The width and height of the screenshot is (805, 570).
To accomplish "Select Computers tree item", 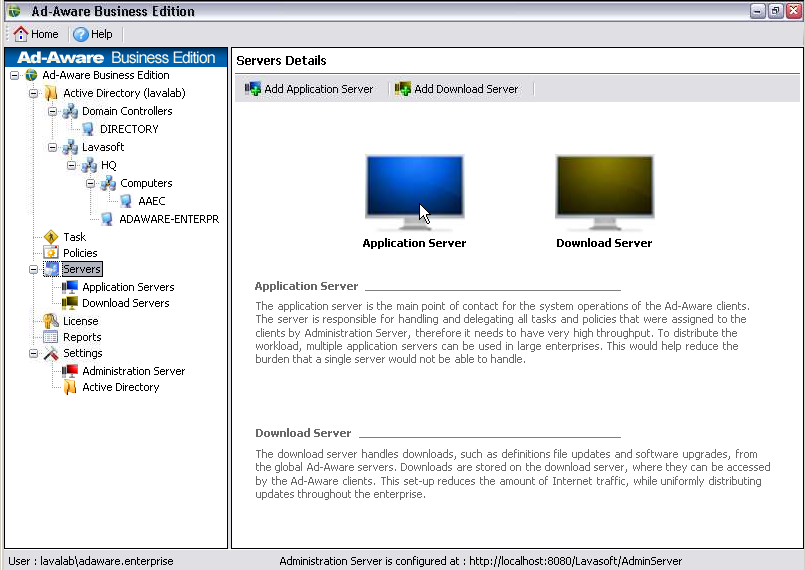I will (146, 183).
